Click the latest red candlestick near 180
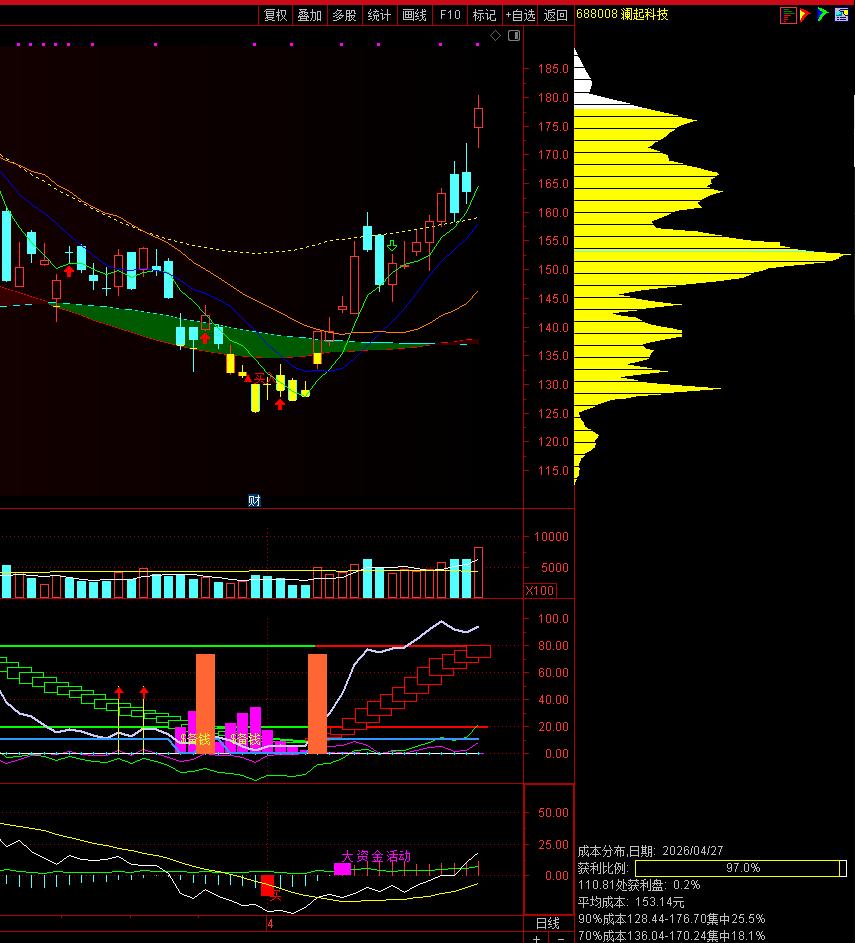The image size is (855, 943). (x=479, y=118)
